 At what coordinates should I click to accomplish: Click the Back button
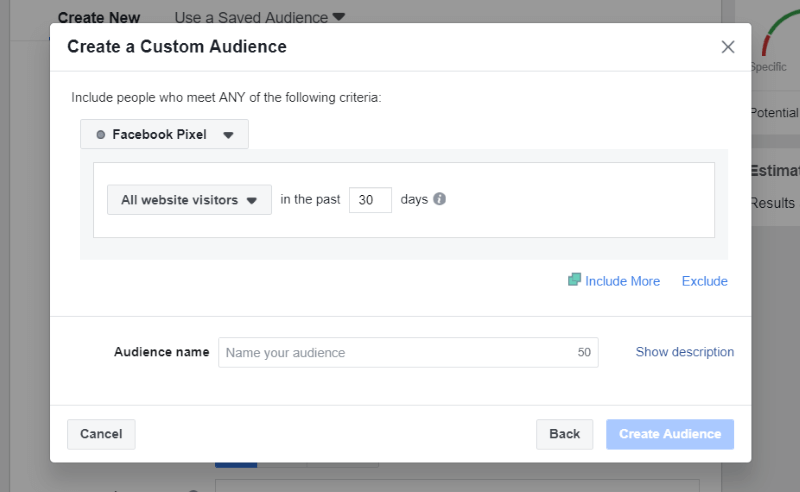click(x=564, y=434)
